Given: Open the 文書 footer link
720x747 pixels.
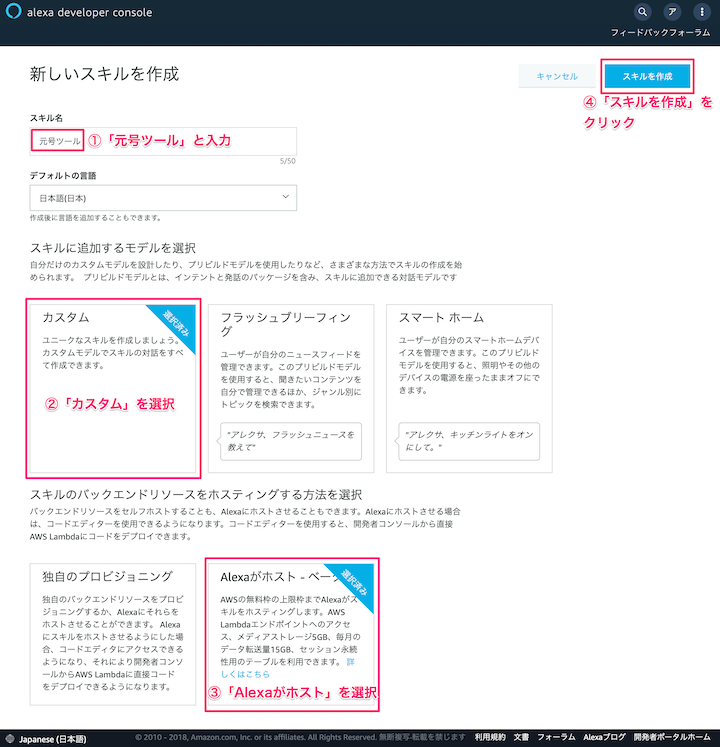Looking at the screenshot, I should click(x=521, y=737).
